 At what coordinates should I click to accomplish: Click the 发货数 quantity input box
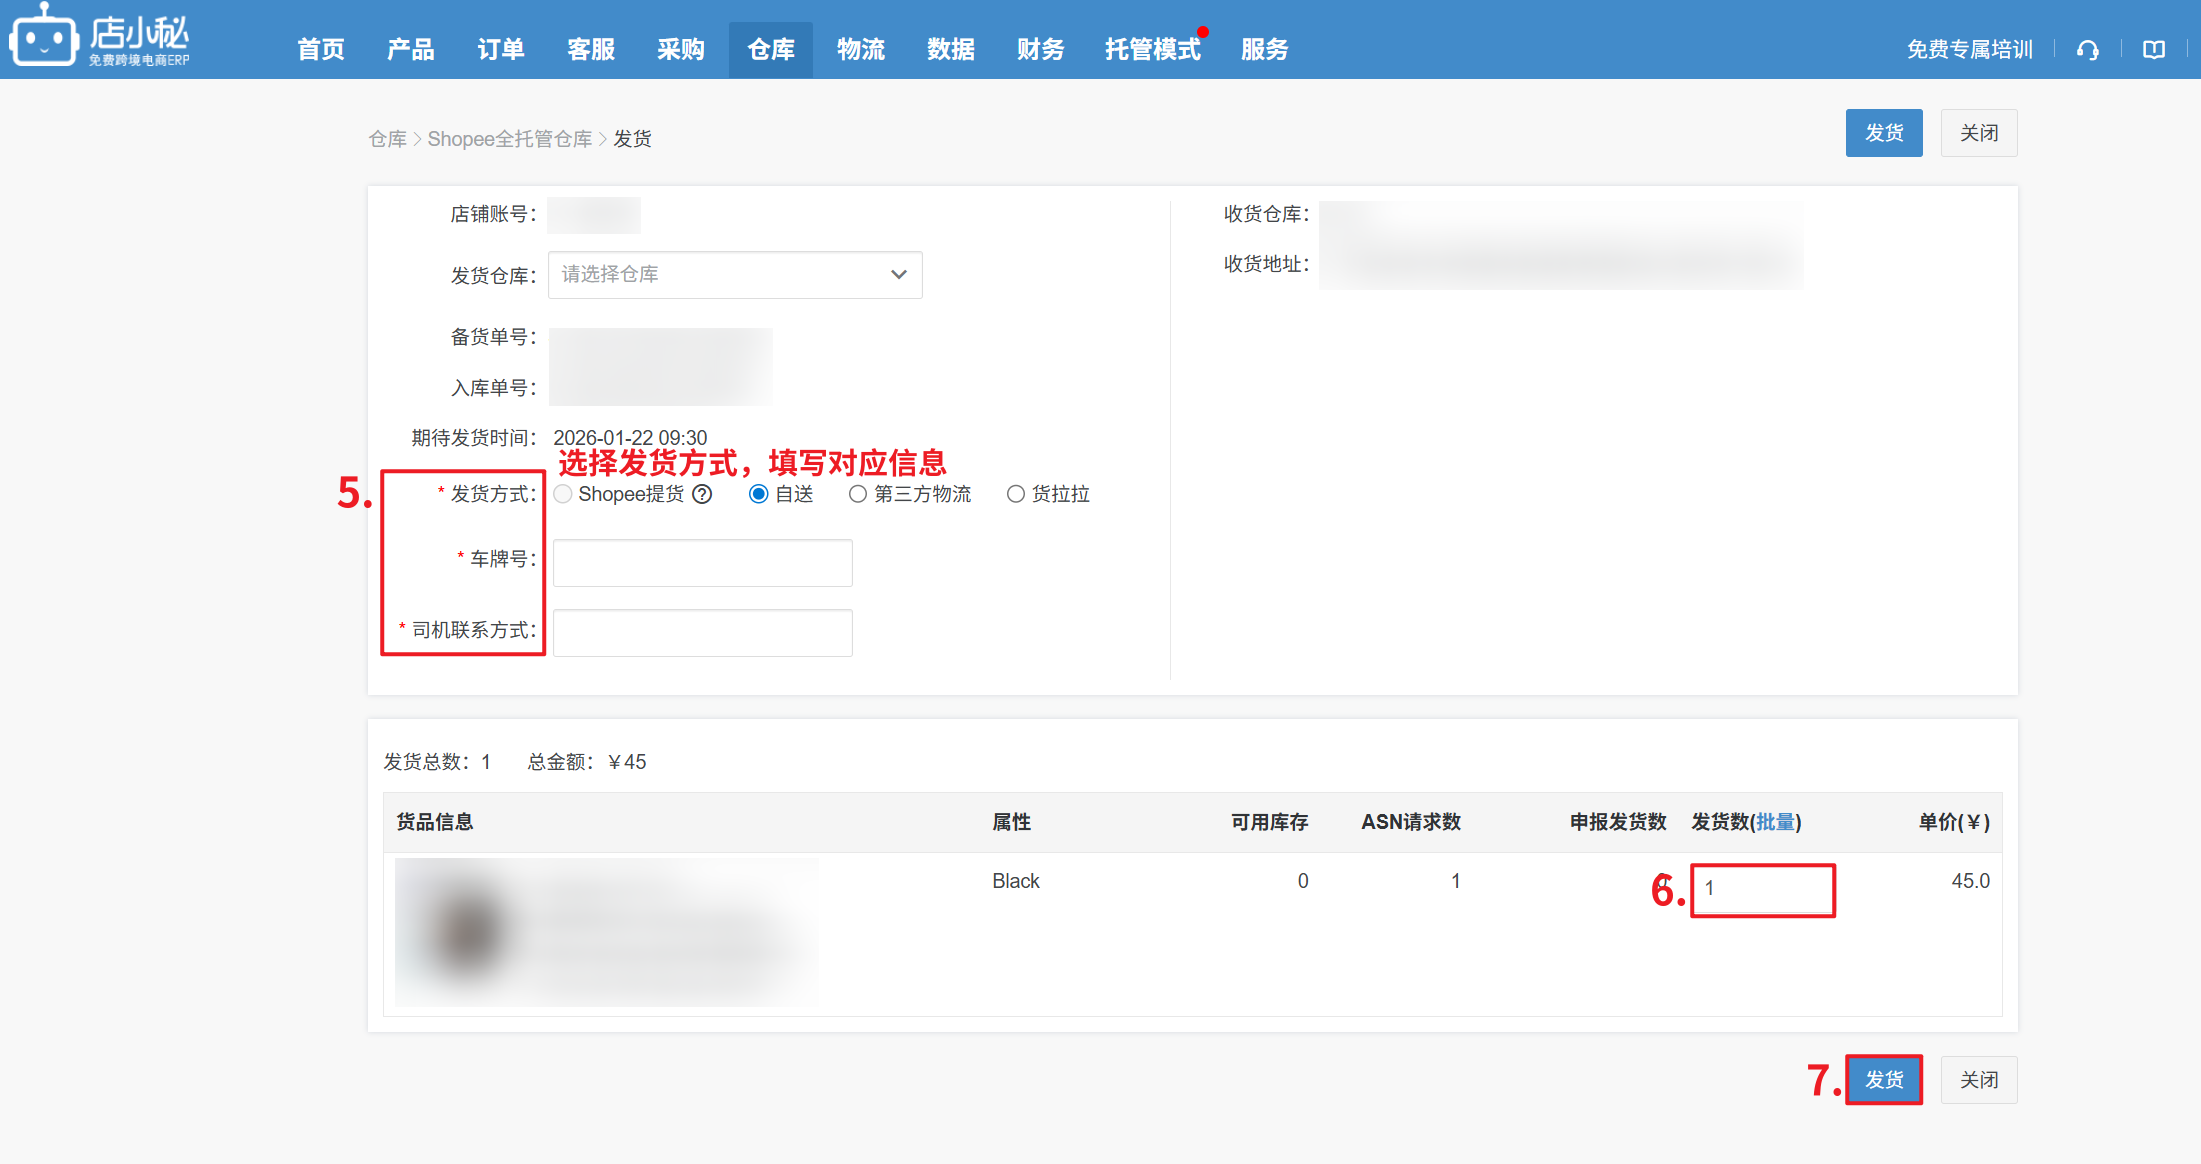1762,889
